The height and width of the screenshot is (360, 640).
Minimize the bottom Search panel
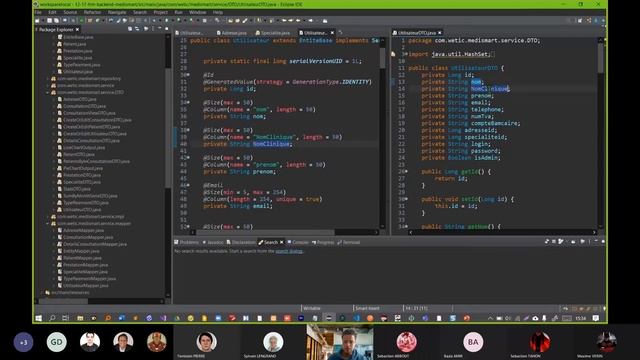coord(596,242)
